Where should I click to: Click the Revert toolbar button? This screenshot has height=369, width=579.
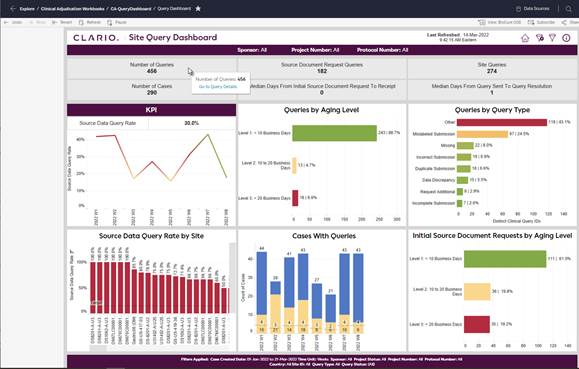pyautogui.click(x=62, y=23)
